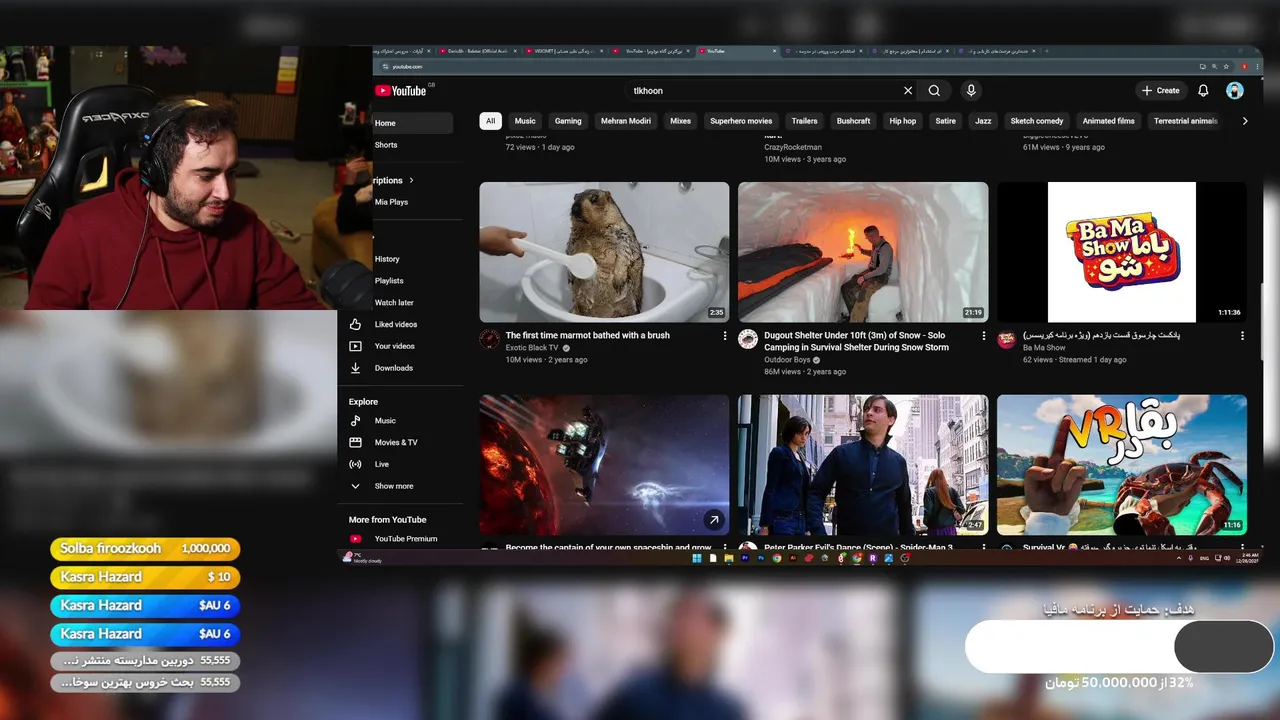Select the Trailers chip
Viewport: 1280px width, 720px height.
pyautogui.click(x=804, y=121)
